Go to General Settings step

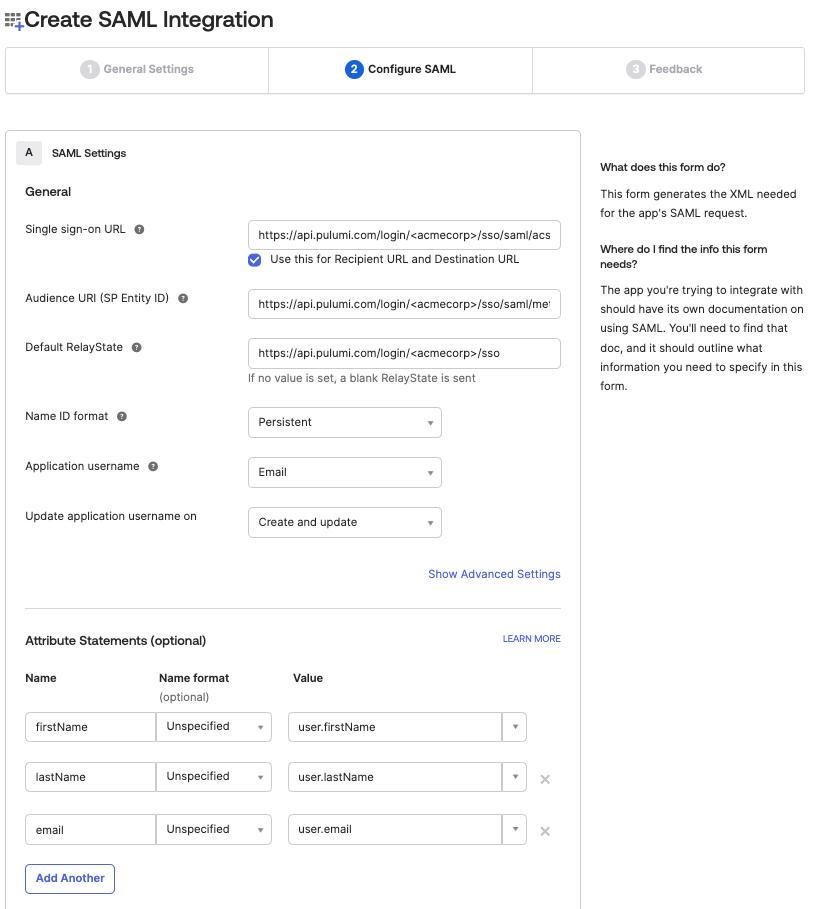[137, 70]
